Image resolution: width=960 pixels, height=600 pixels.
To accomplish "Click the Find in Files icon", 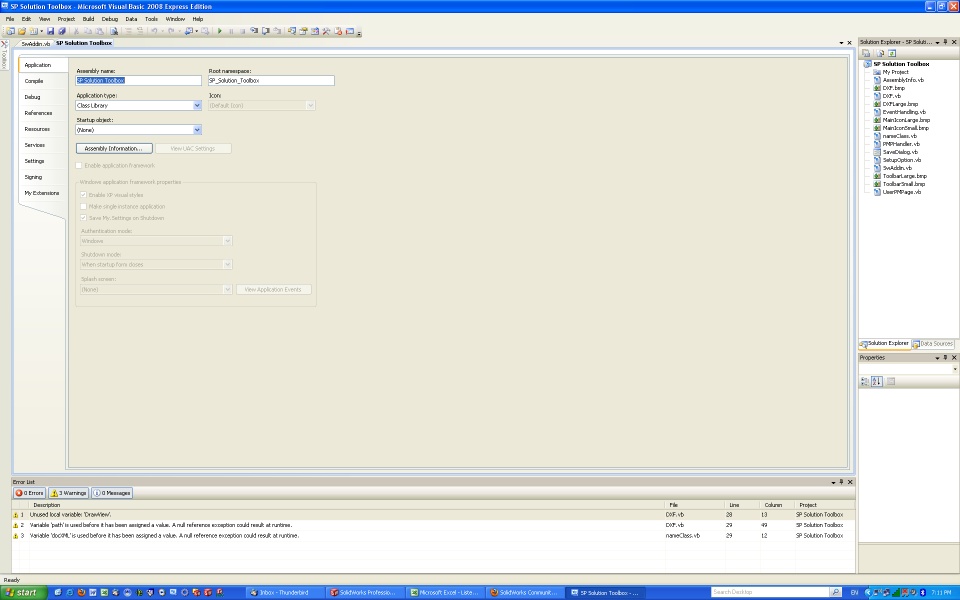I will (114, 31).
